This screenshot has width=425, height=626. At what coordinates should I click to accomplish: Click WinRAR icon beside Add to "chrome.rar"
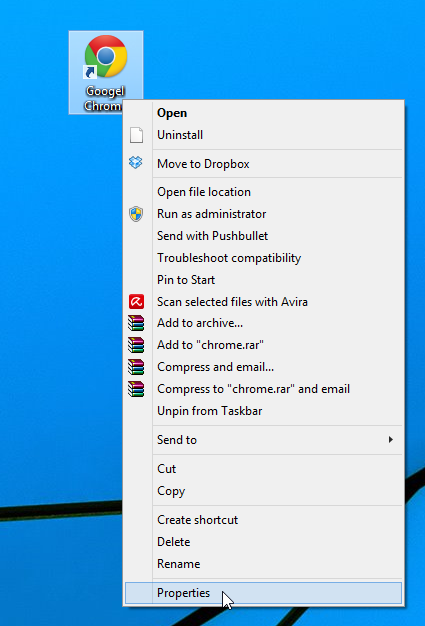click(136, 345)
